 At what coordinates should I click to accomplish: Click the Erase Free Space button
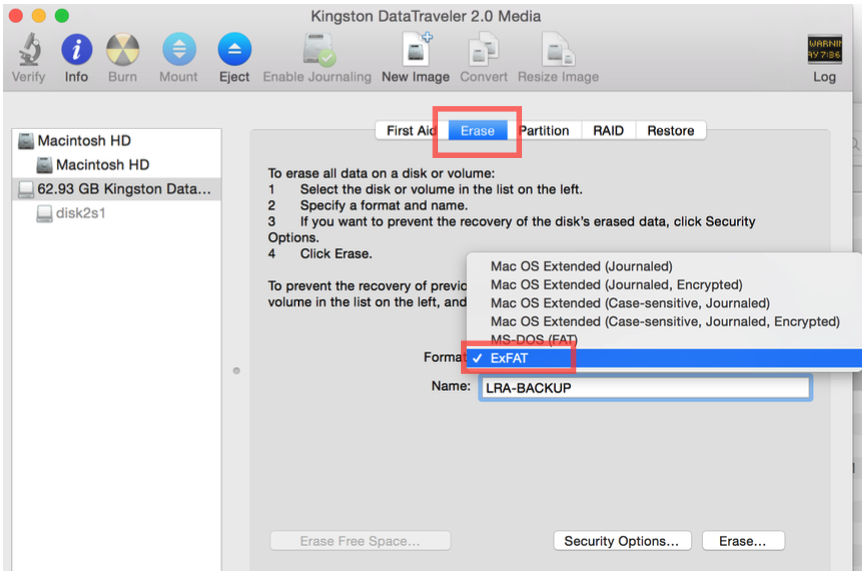360,541
